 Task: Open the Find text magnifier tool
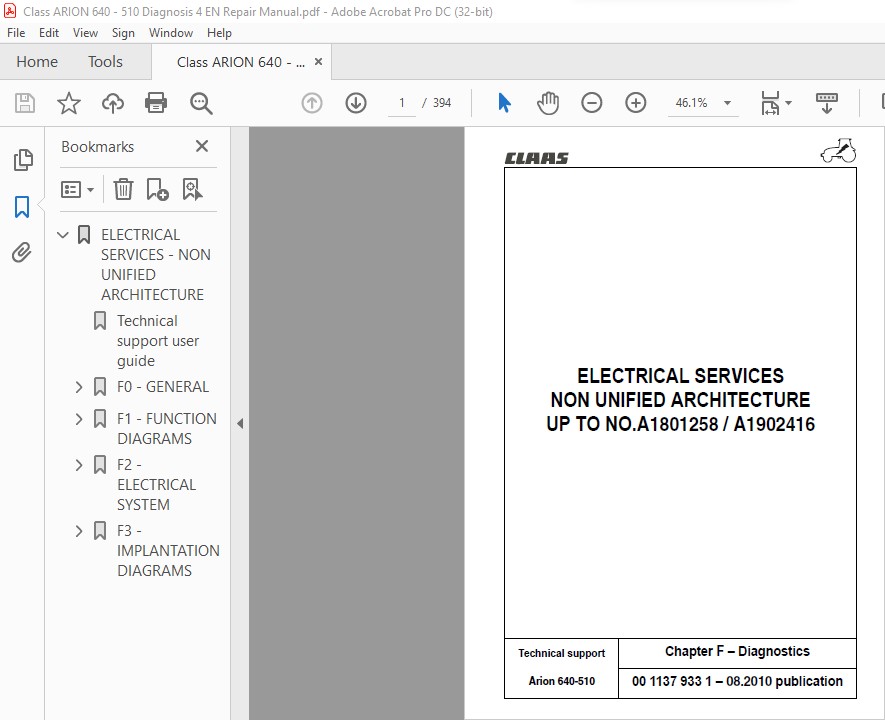pyautogui.click(x=201, y=104)
